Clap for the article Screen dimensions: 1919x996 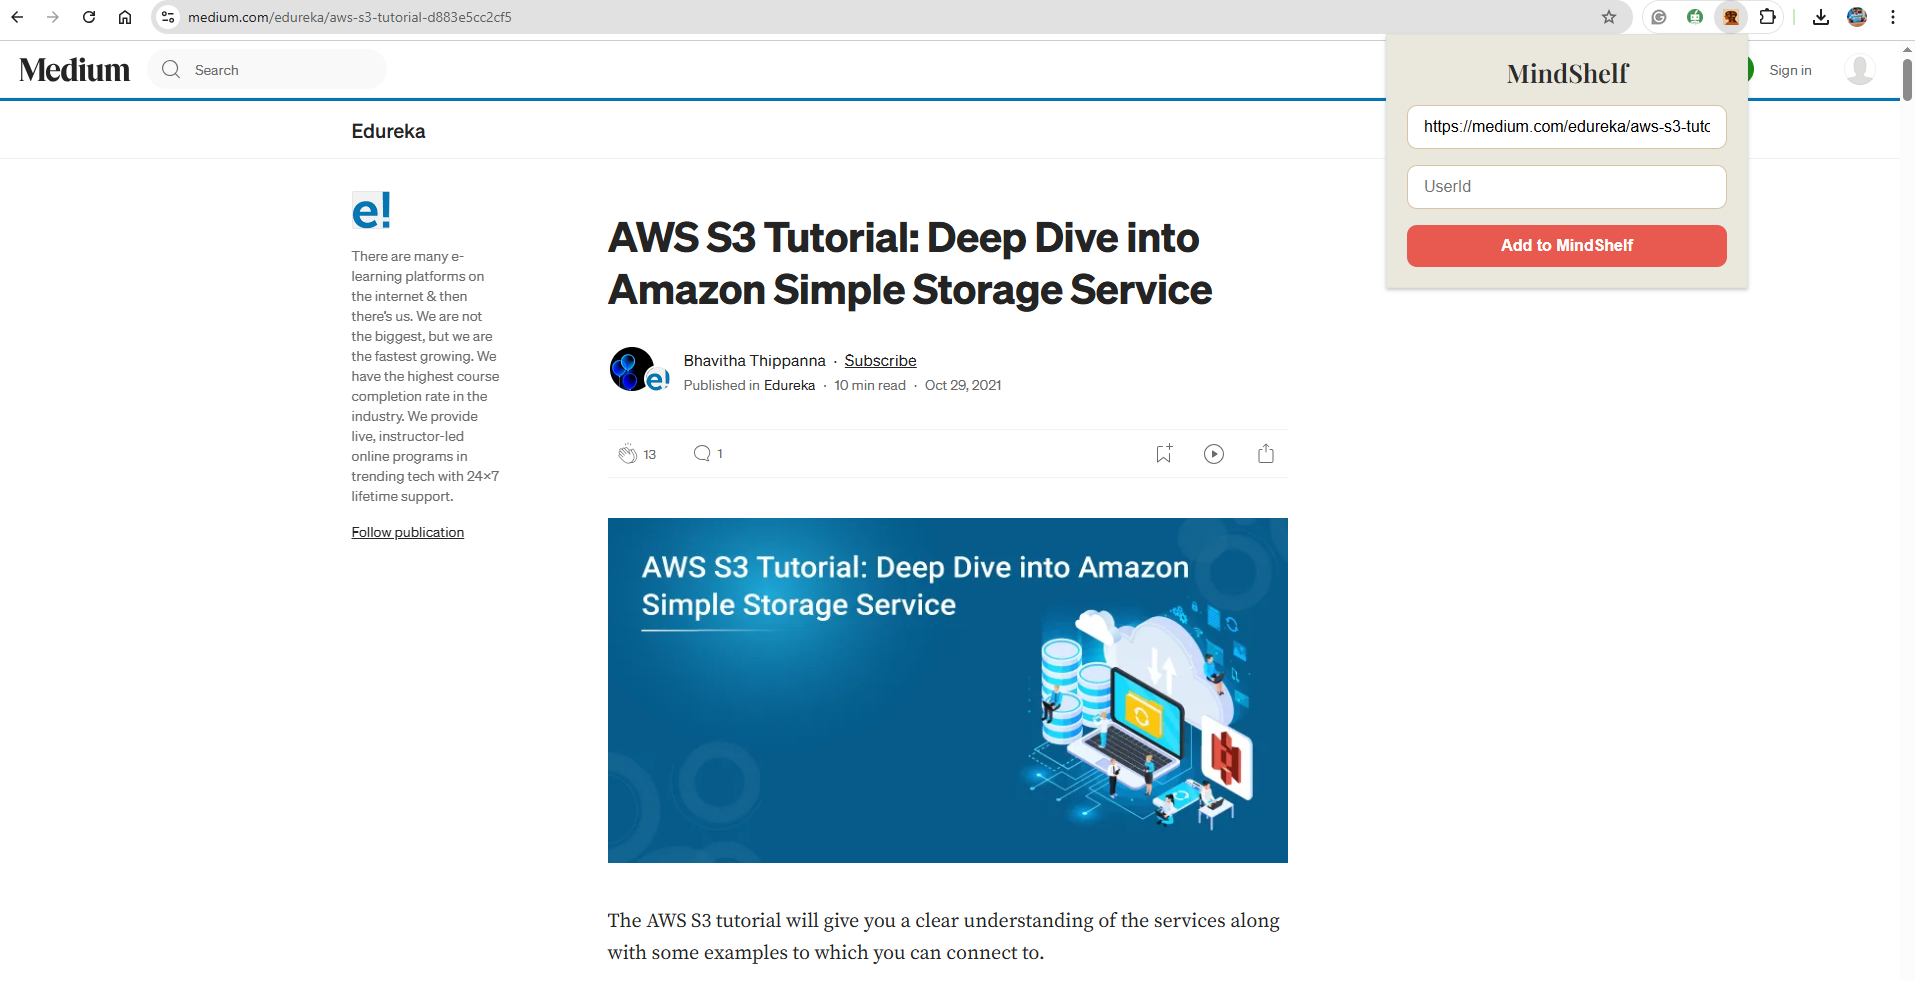coord(627,454)
